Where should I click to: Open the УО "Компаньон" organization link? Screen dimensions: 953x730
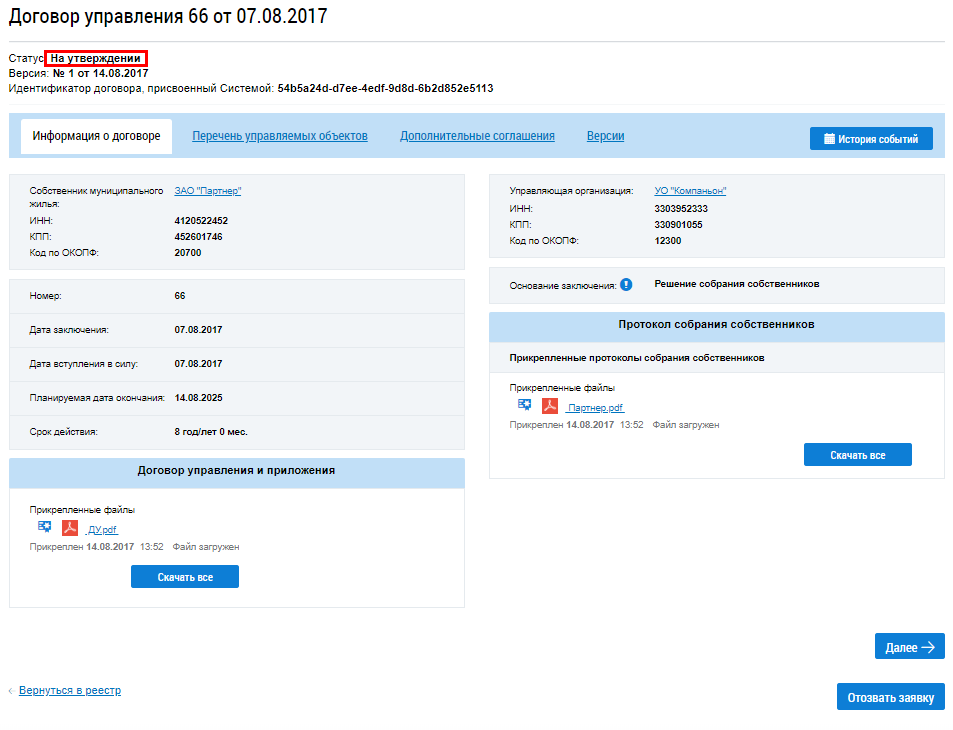click(690, 191)
